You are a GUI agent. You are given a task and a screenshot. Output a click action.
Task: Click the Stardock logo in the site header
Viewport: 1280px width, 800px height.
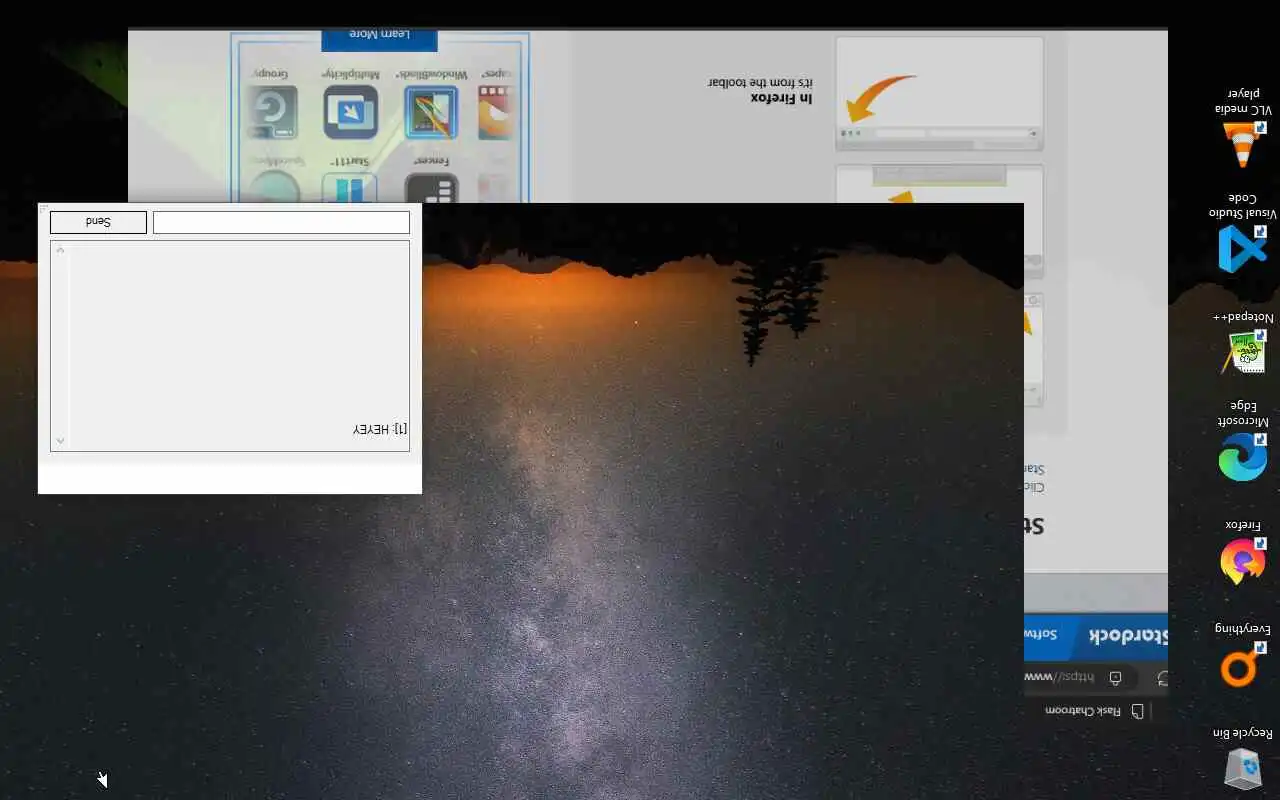pos(1128,635)
